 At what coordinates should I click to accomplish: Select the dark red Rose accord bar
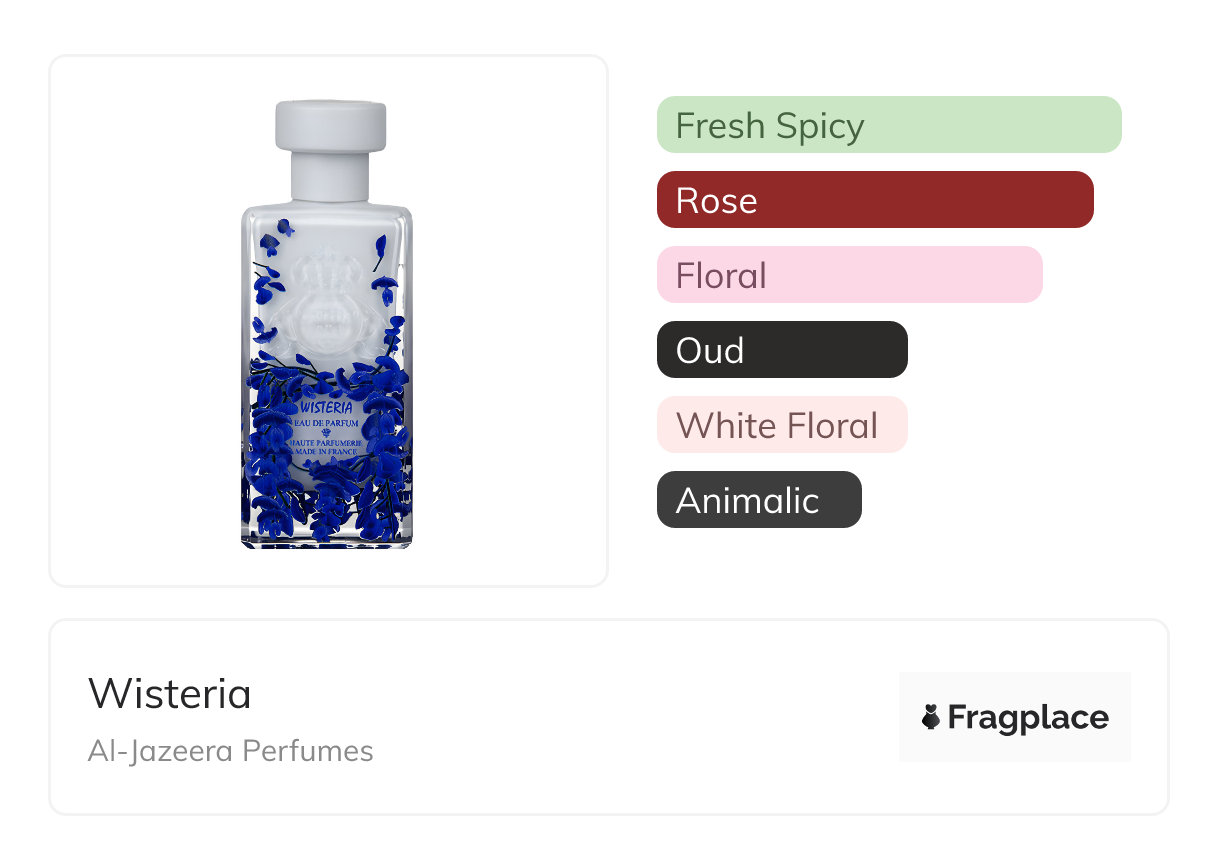(875, 200)
